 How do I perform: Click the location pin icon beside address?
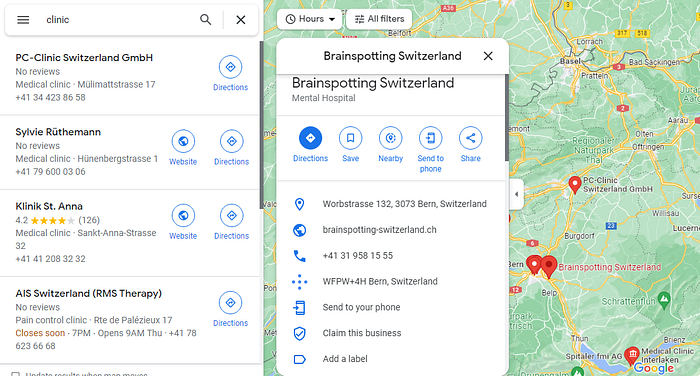pyautogui.click(x=300, y=204)
